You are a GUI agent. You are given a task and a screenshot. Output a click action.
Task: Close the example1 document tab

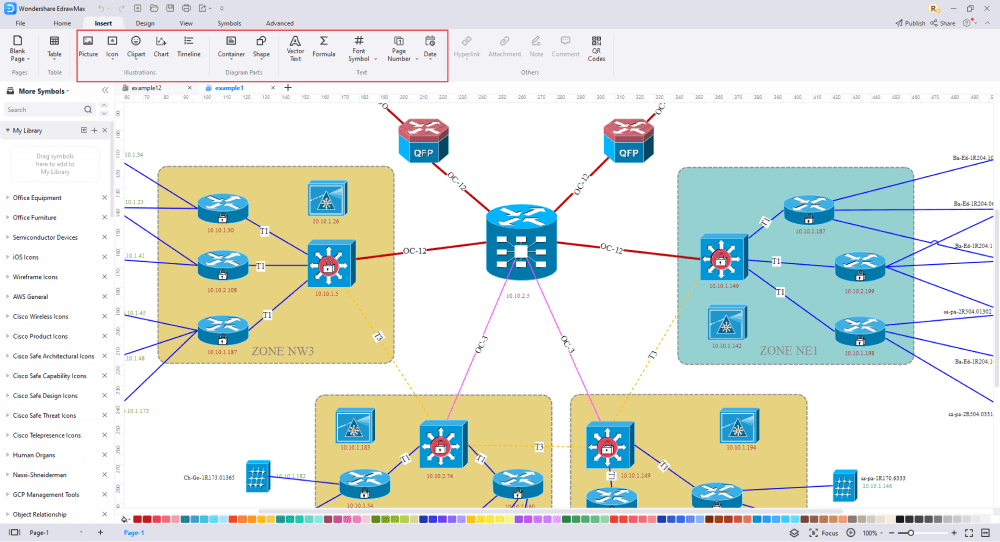click(x=273, y=88)
